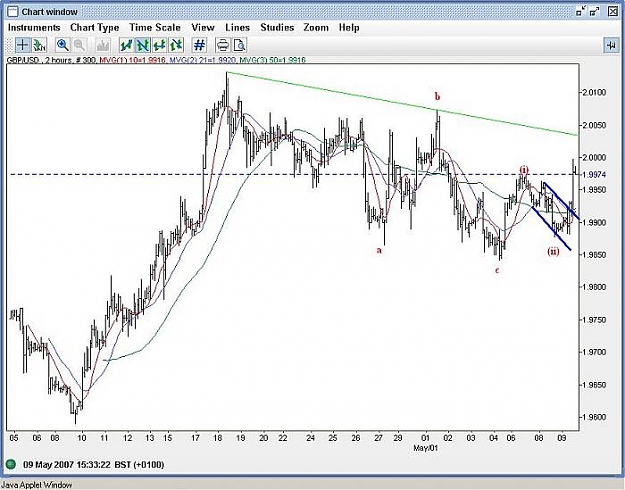Open the Lines menu

click(238, 28)
